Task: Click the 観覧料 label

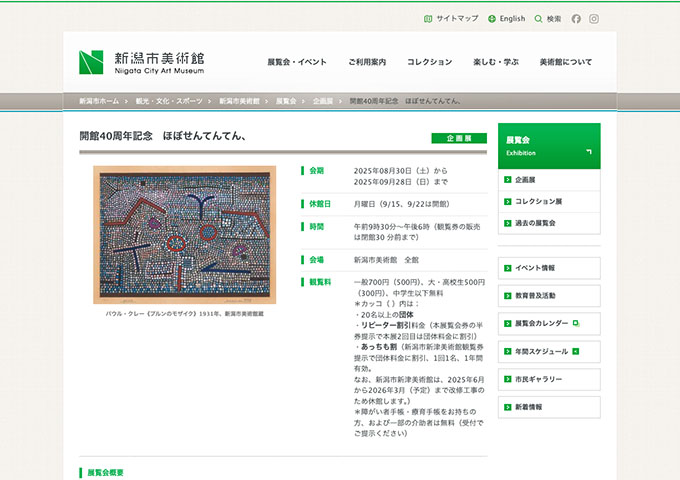Action: 320,282
